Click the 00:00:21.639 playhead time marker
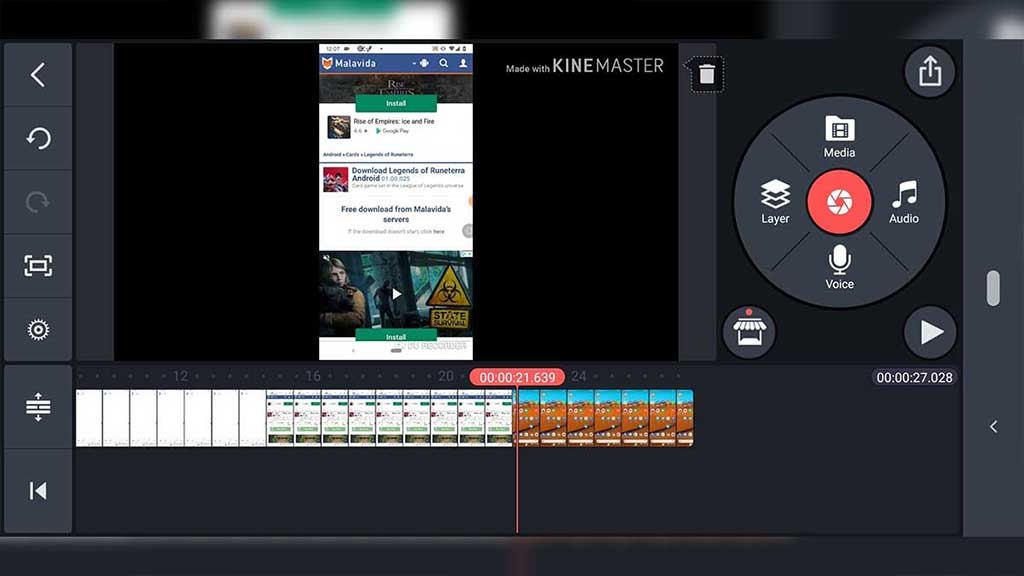Screen dimensions: 1024x576 point(517,377)
